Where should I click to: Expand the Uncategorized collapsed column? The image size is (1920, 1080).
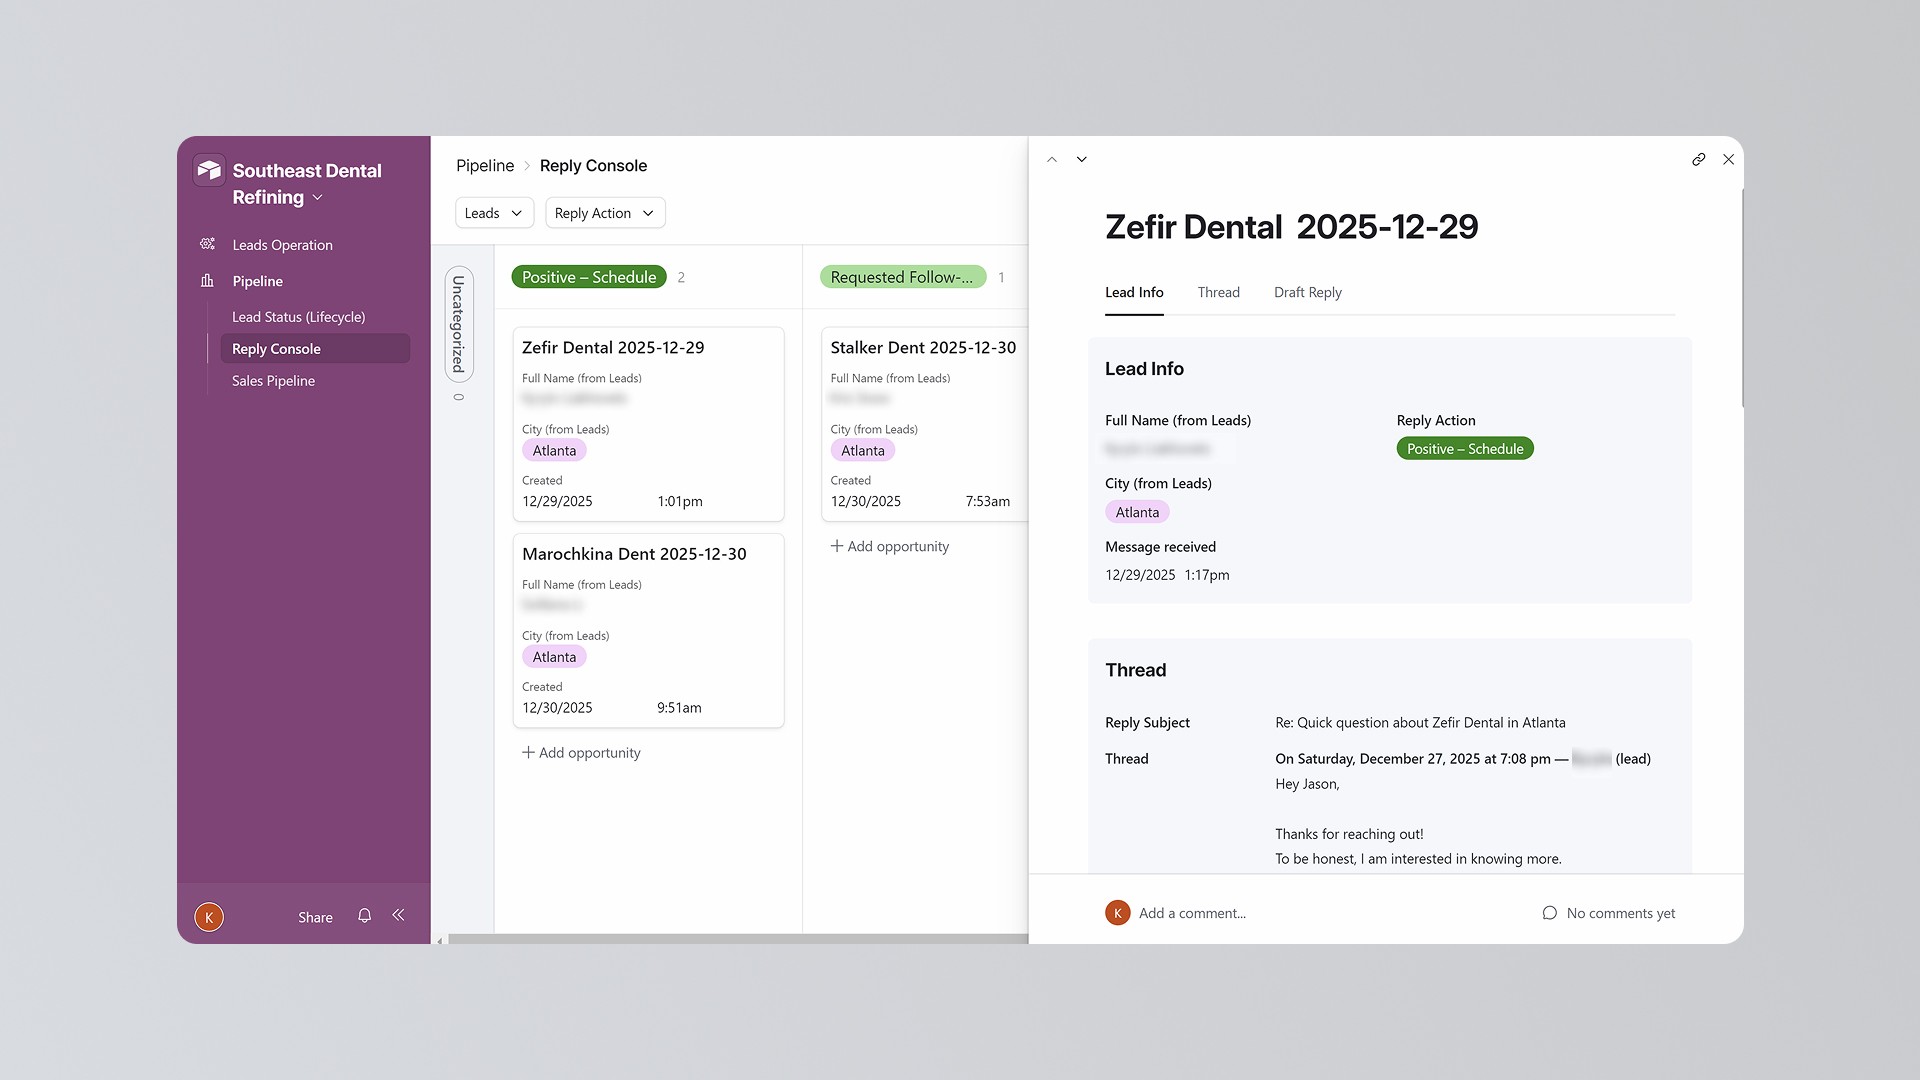click(458, 324)
